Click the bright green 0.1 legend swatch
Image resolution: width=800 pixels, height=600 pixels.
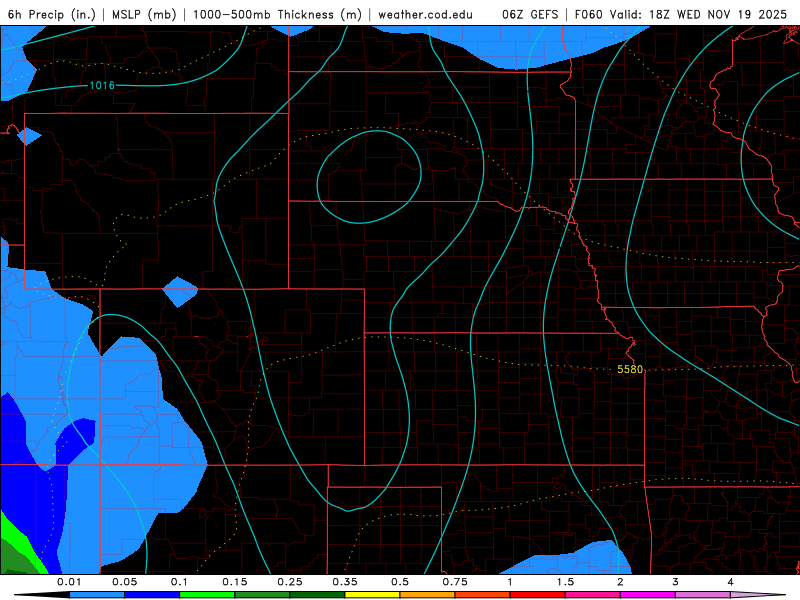pos(207,595)
